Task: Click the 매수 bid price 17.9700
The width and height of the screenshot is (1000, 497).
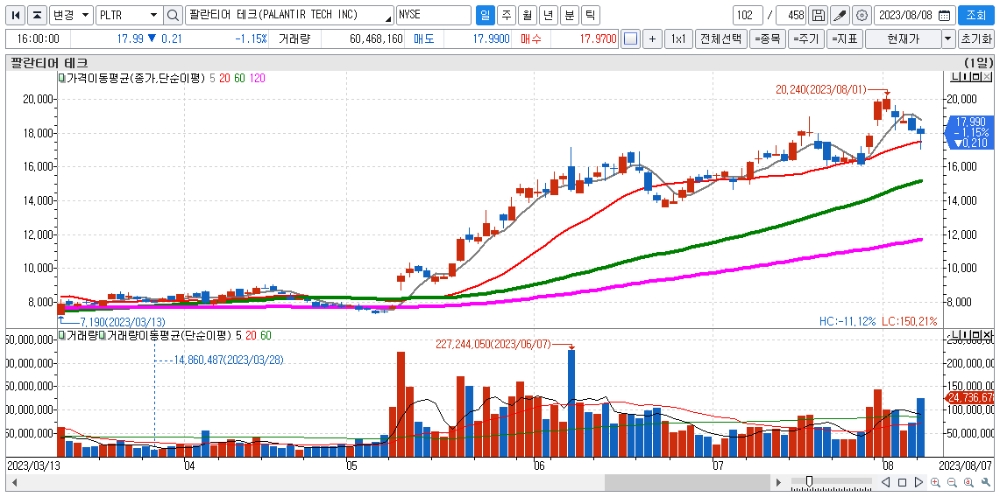Action: click(598, 39)
